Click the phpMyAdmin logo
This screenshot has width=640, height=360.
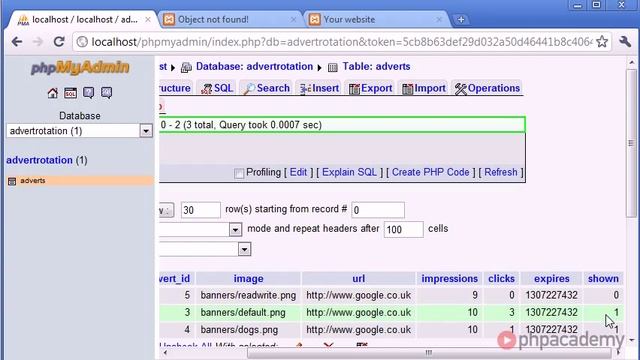pyautogui.click(x=80, y=68)
